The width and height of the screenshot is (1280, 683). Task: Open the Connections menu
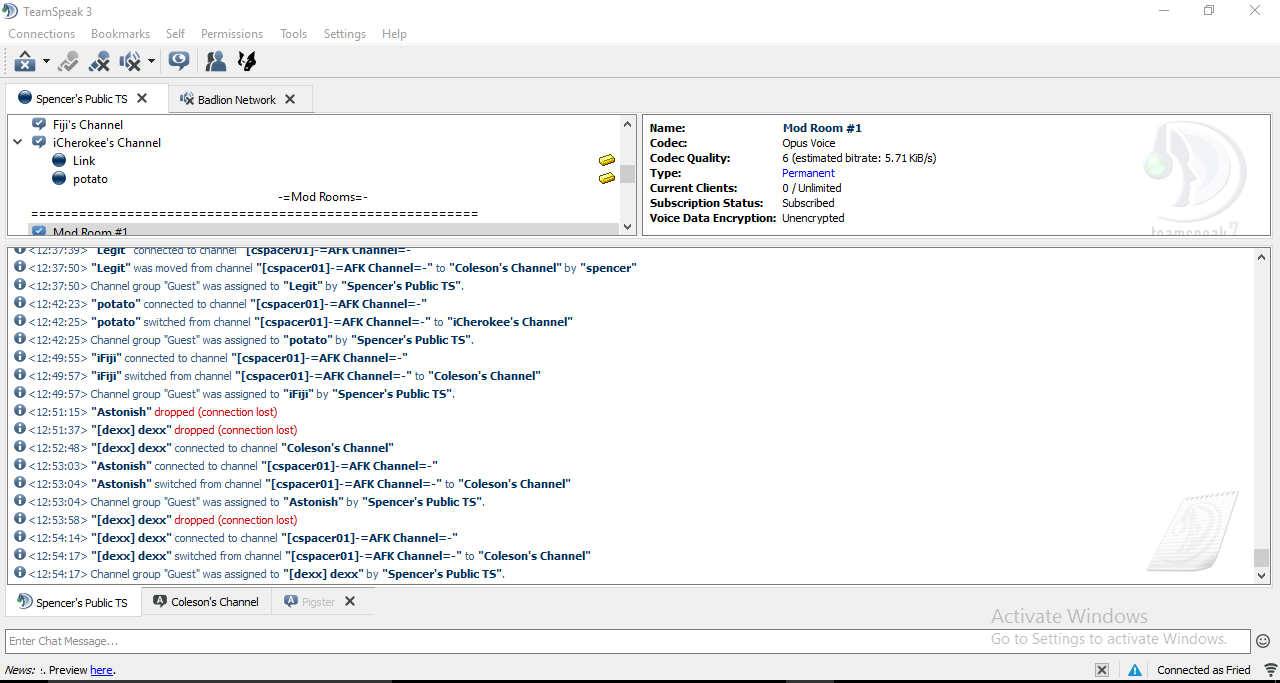click(x=42, y=34)
